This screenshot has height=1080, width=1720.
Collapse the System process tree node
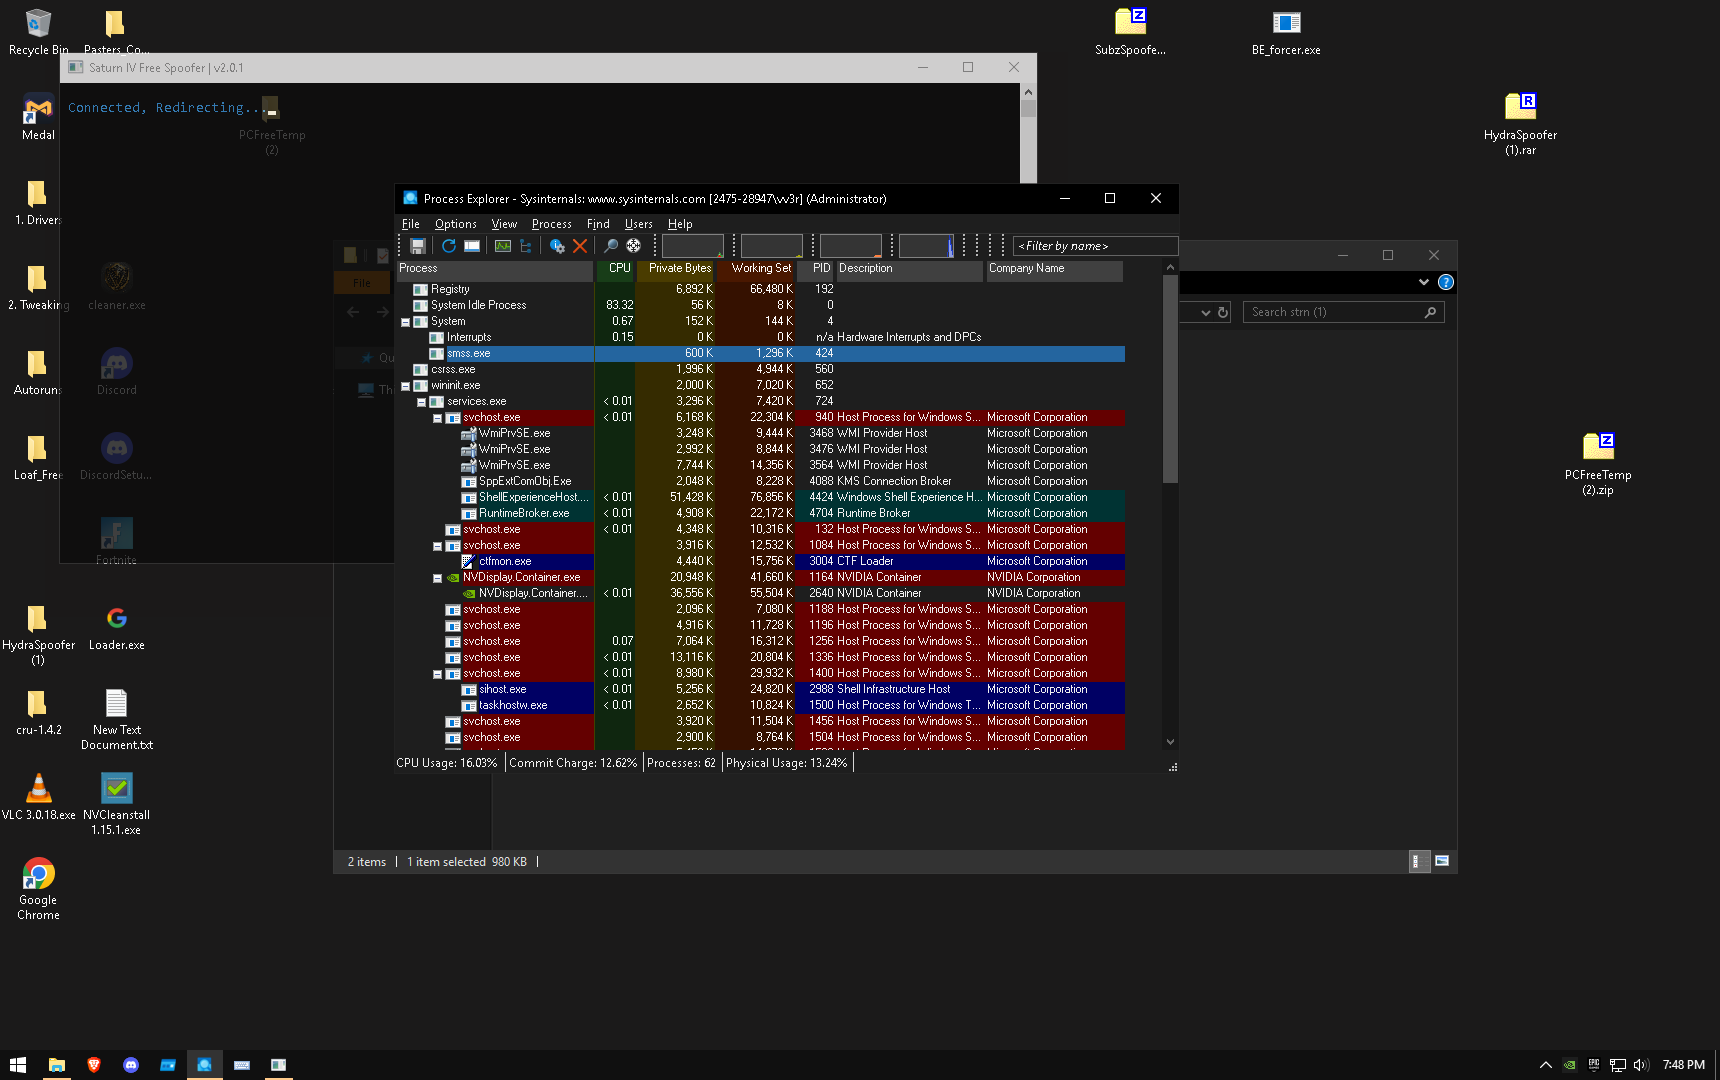click(x=405, y=322)
